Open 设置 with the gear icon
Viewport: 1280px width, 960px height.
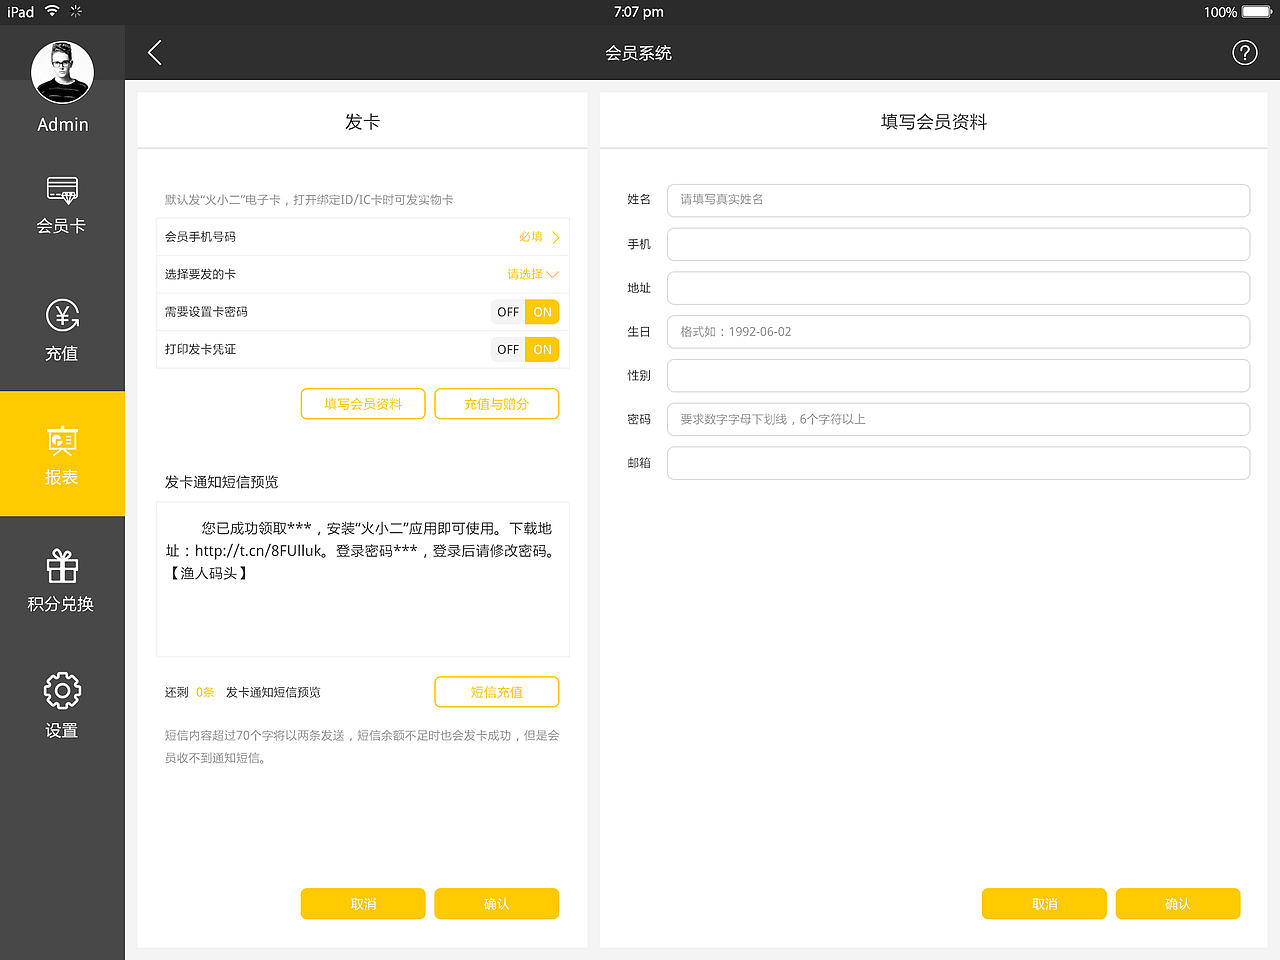pos(62,705)
